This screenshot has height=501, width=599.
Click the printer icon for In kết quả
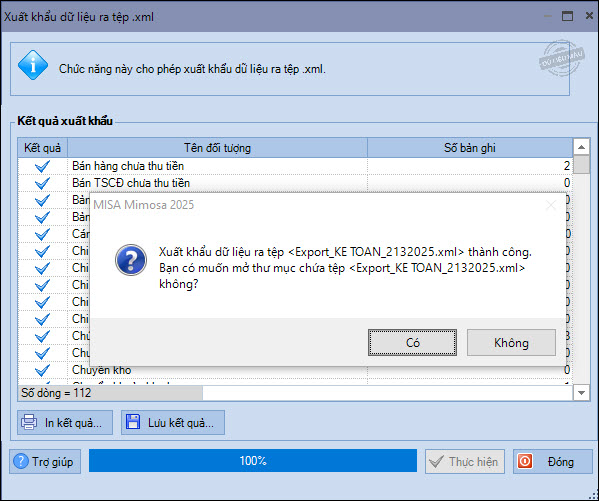[x=29, y=422]
